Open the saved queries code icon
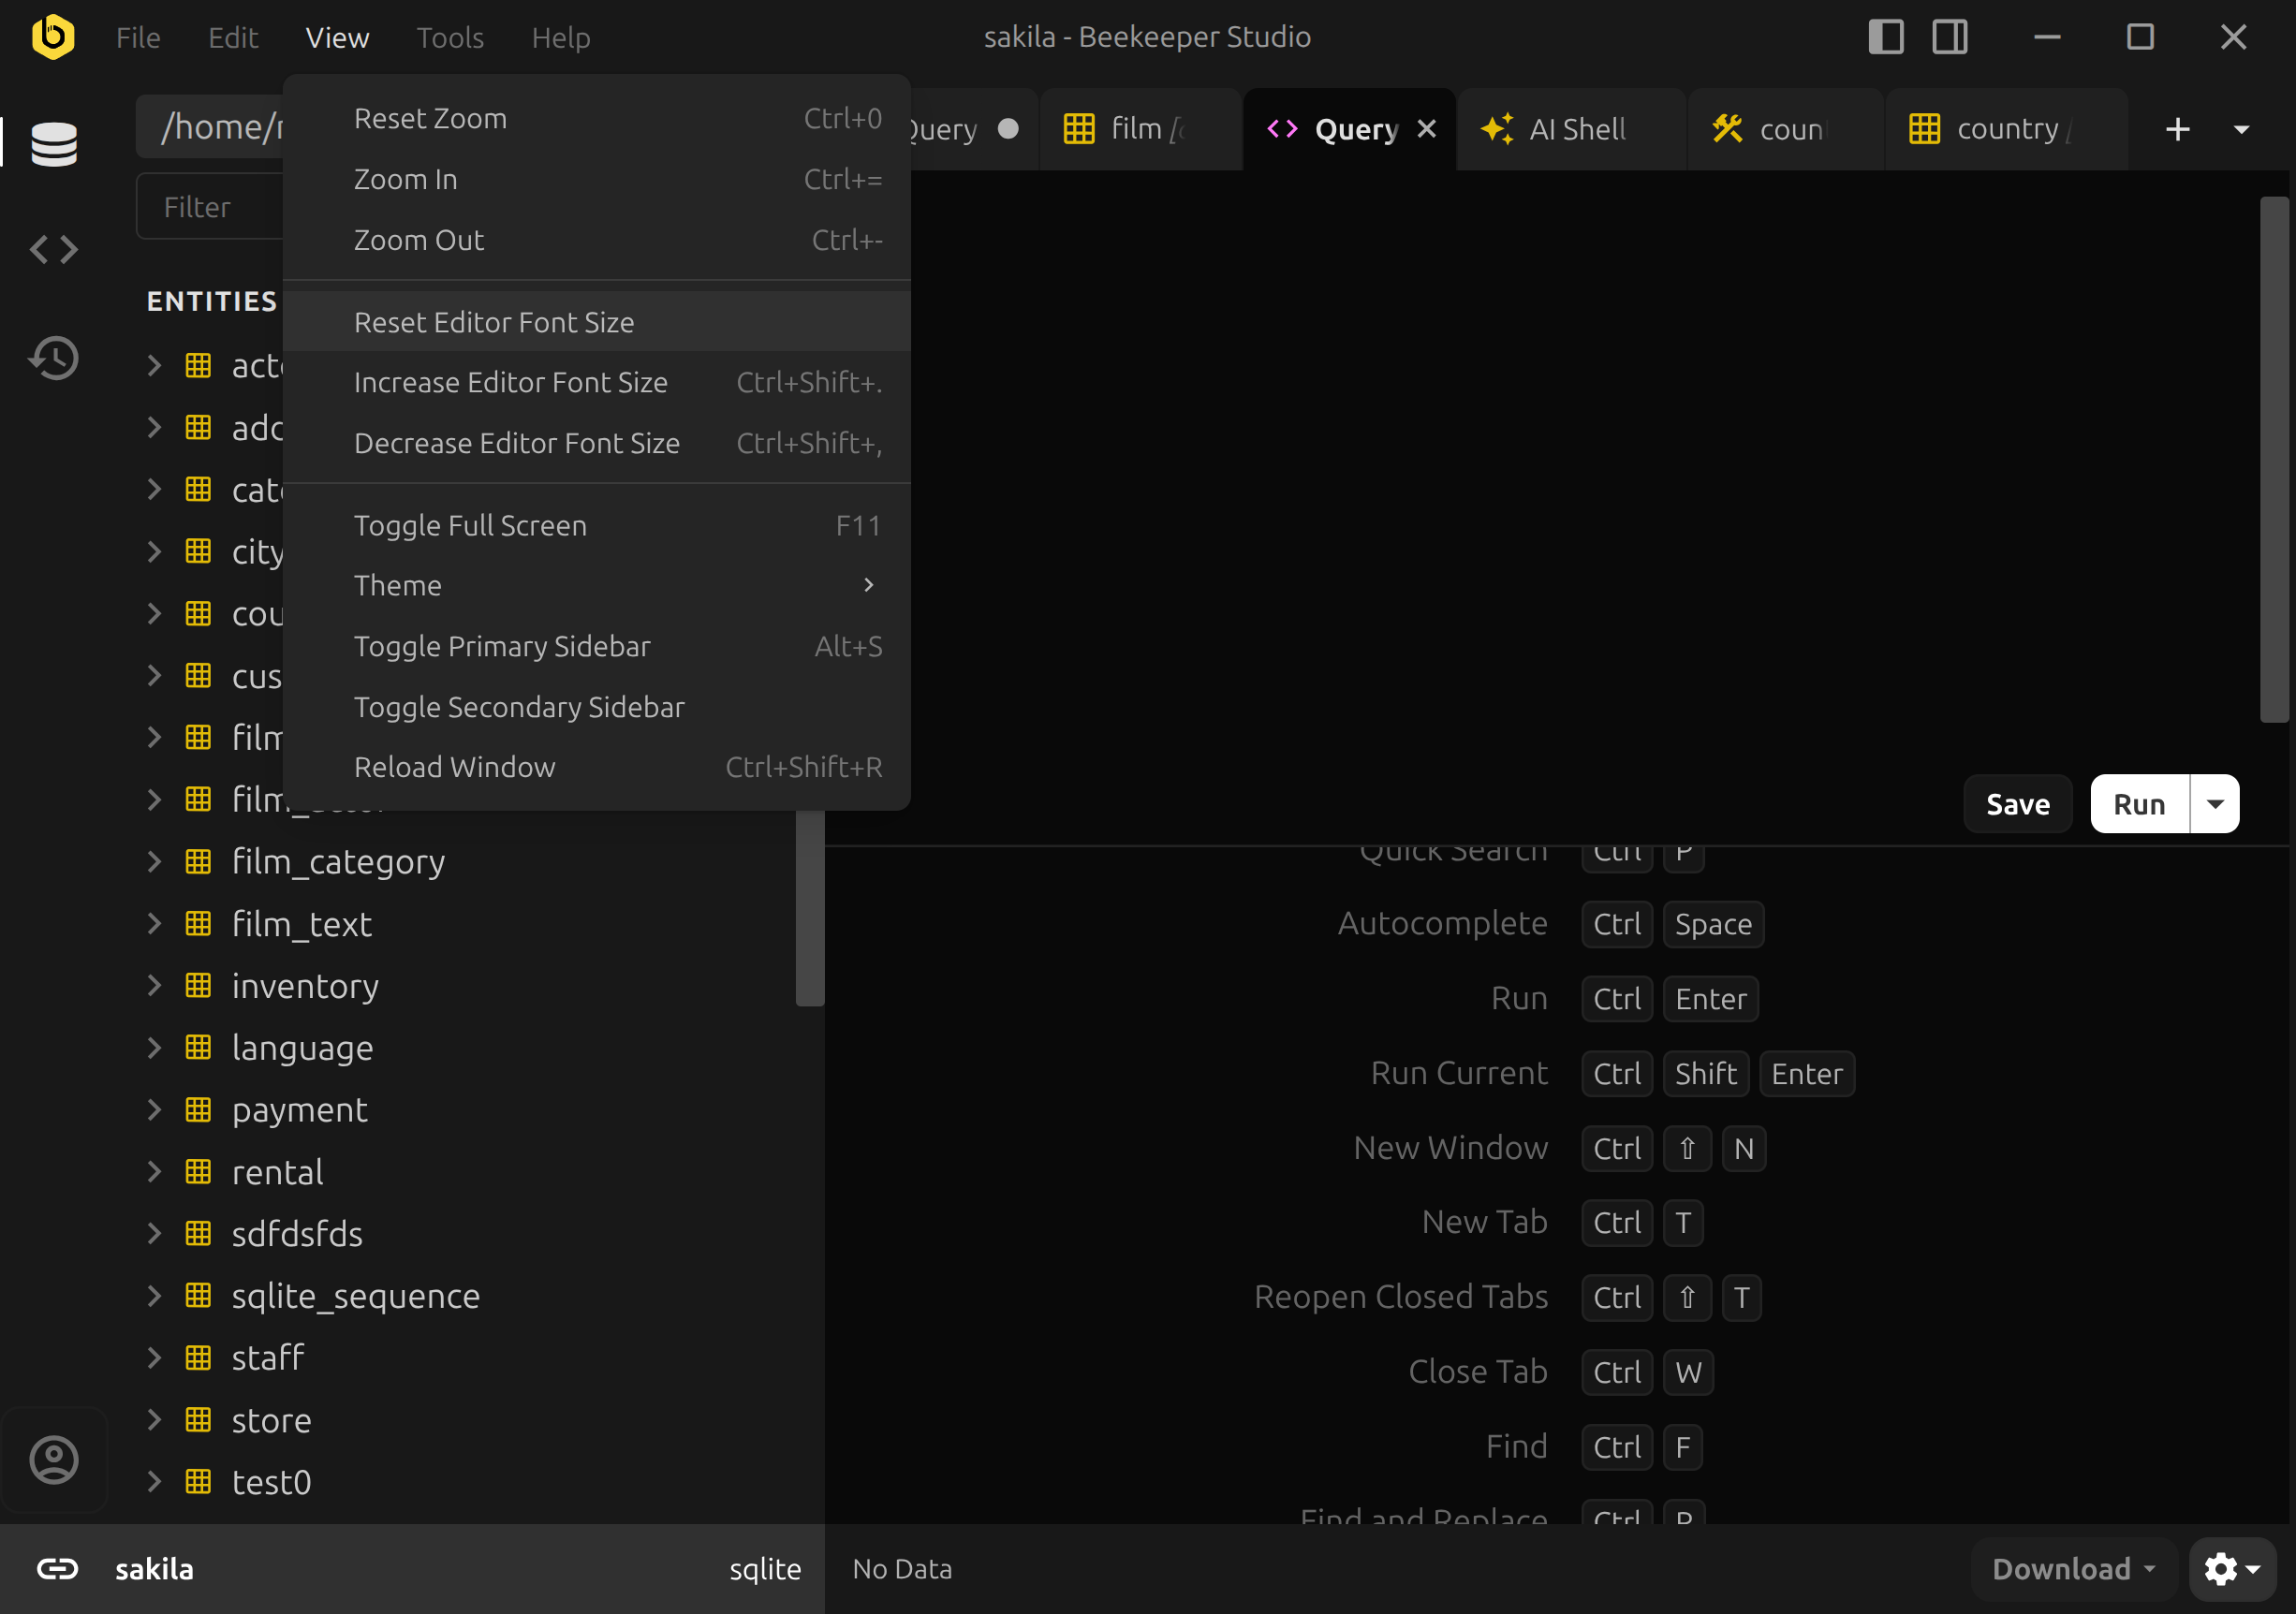The image size is (2296, 1614). point(54,249)
